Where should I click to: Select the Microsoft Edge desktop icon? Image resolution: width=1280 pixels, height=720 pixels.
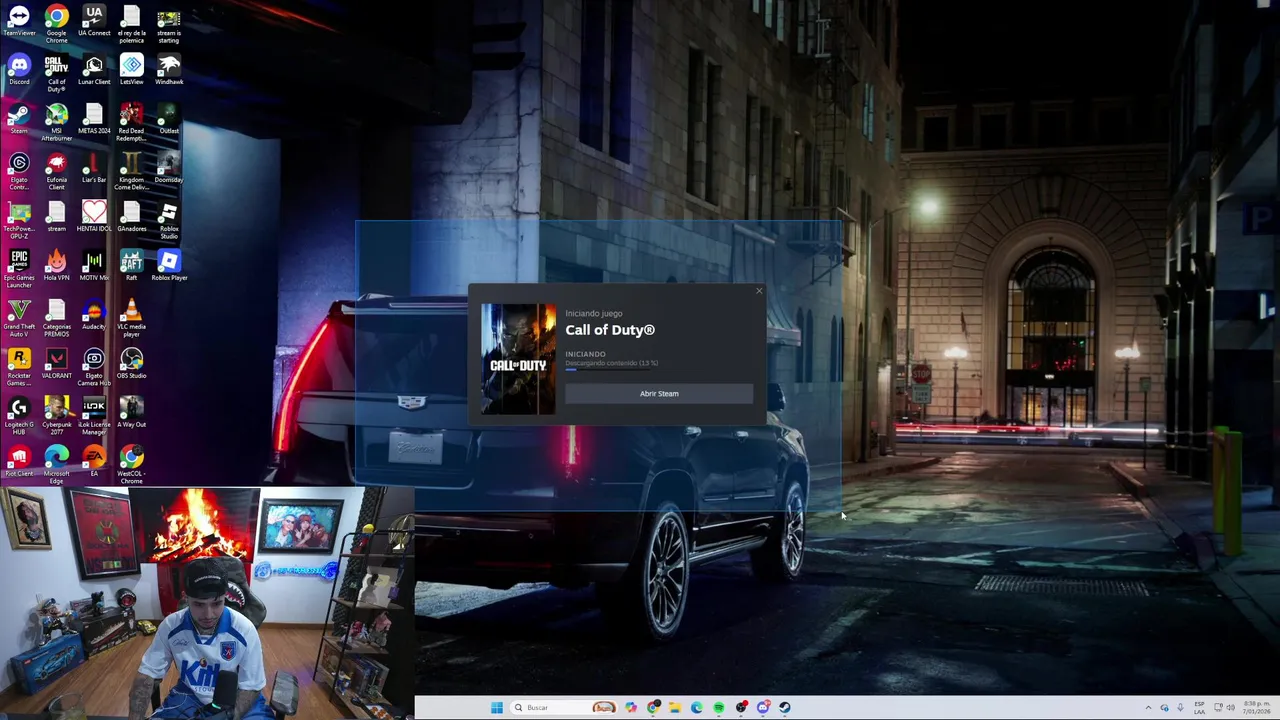pos(57,465)
